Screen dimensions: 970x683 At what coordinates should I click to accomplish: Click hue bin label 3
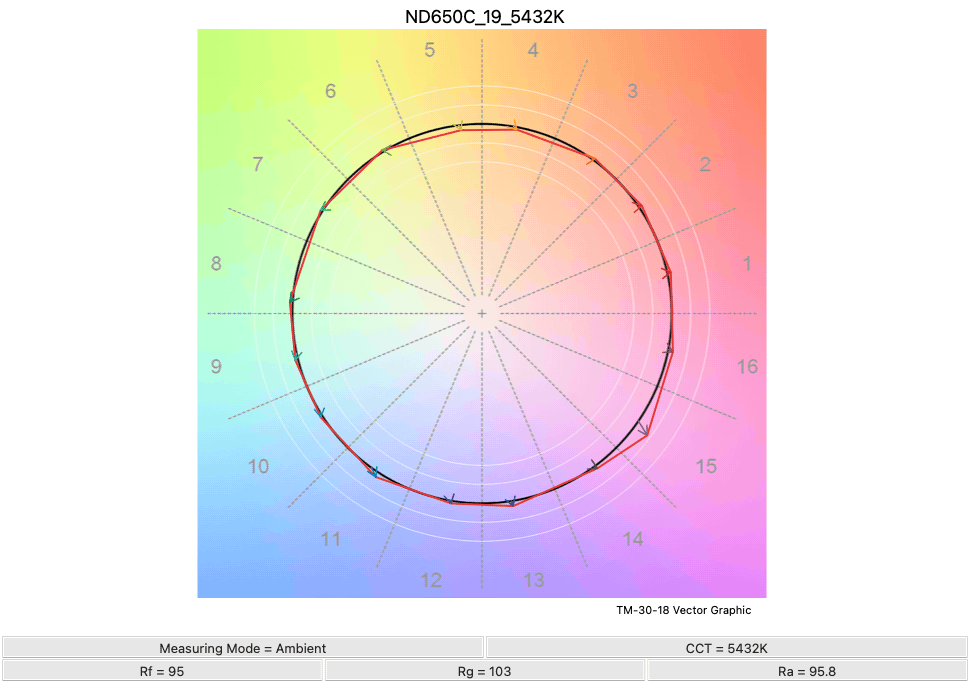632,91
